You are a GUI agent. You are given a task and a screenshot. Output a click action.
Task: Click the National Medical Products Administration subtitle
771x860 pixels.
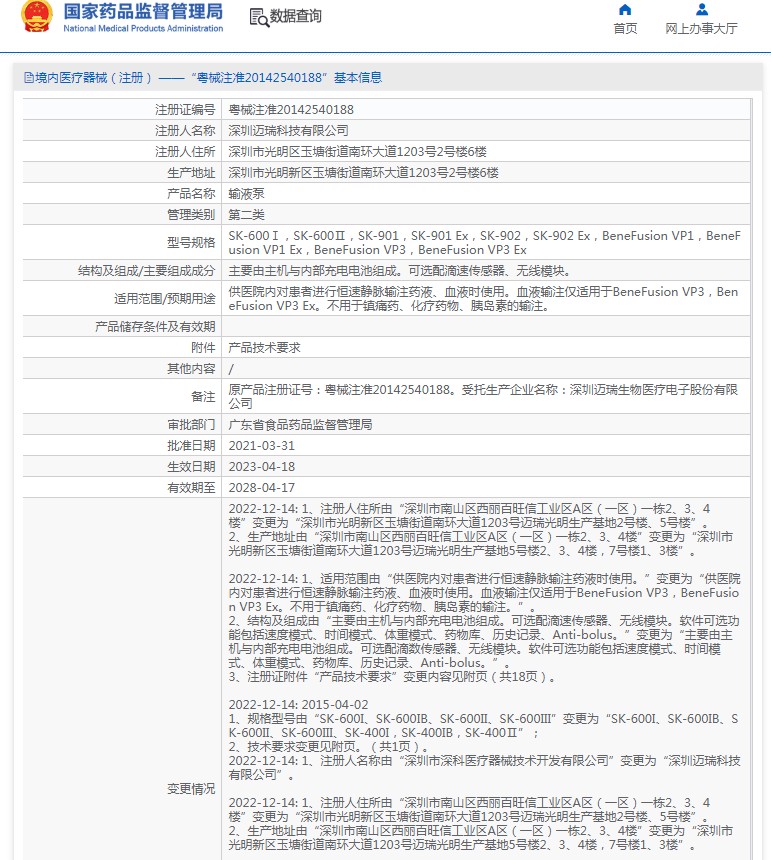tap(143, 29)
